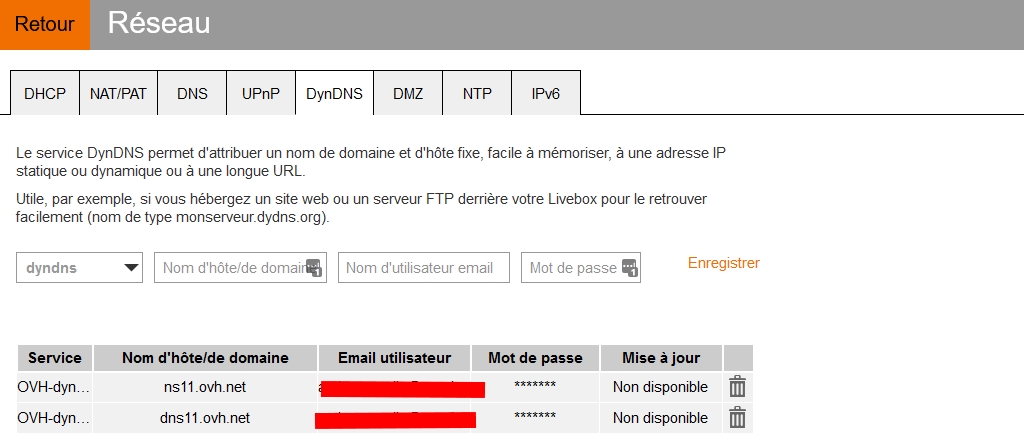1024x445 pixels.
Task: Open the NAT/PAT tab
Action: tap(118, 94)
